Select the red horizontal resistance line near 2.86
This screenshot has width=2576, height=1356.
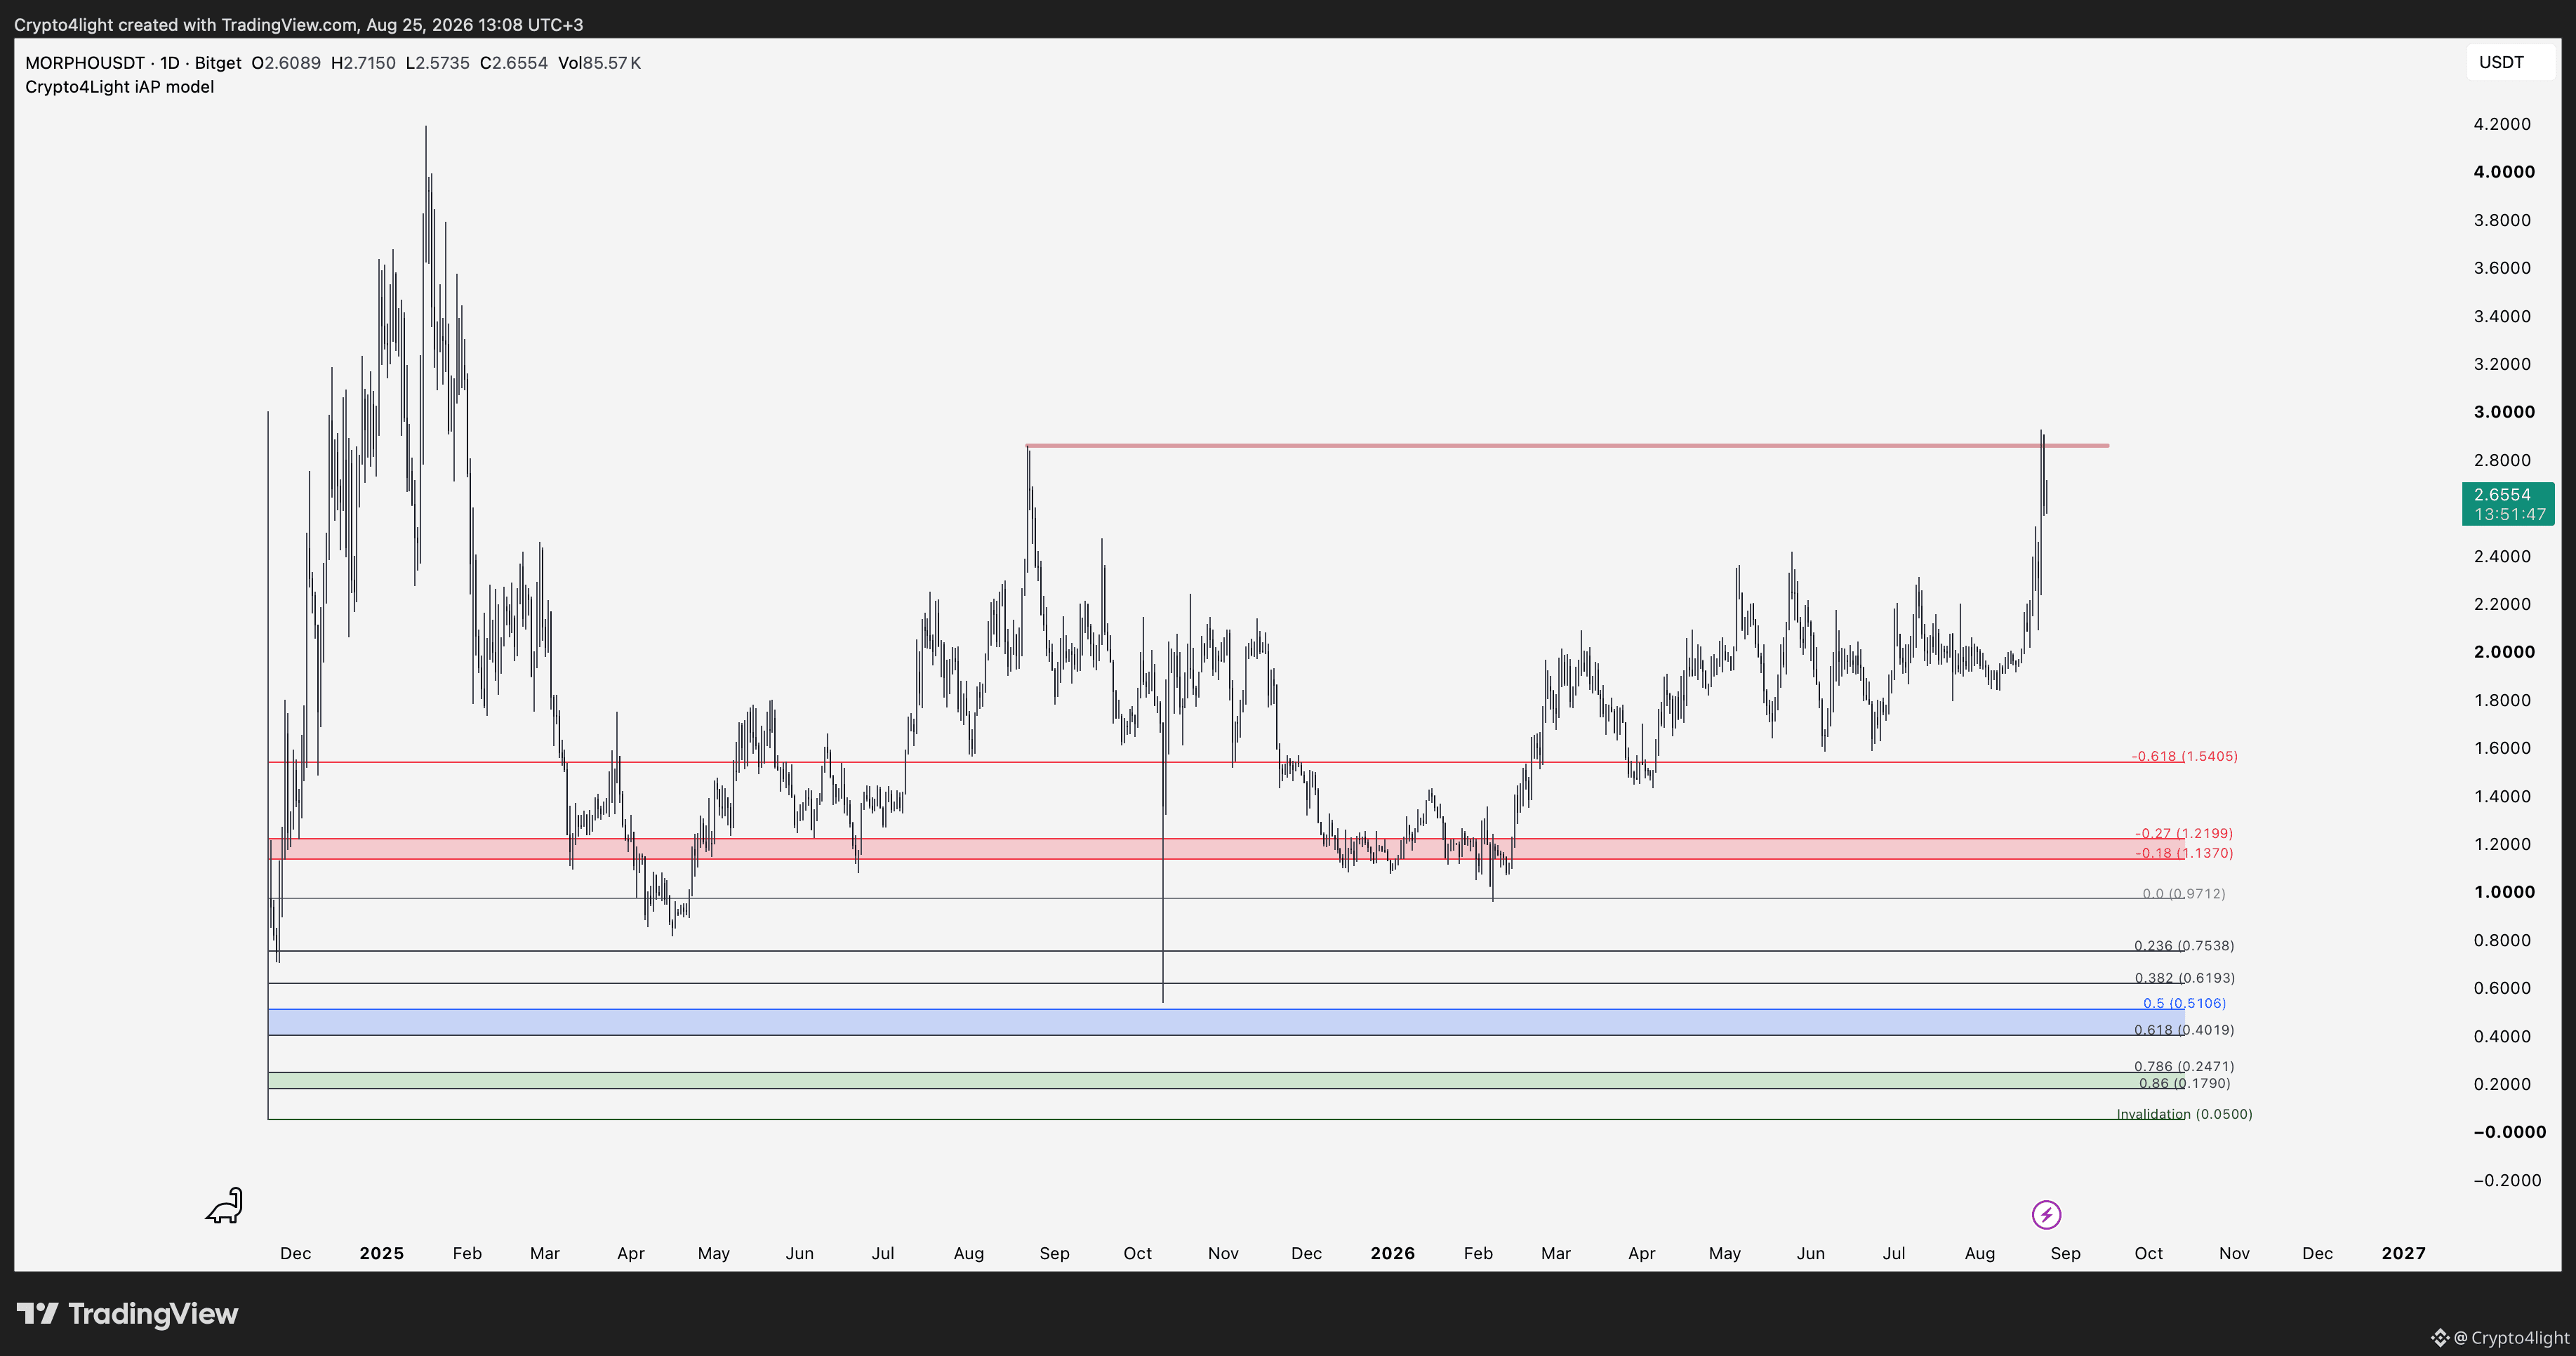point(1567,445)
